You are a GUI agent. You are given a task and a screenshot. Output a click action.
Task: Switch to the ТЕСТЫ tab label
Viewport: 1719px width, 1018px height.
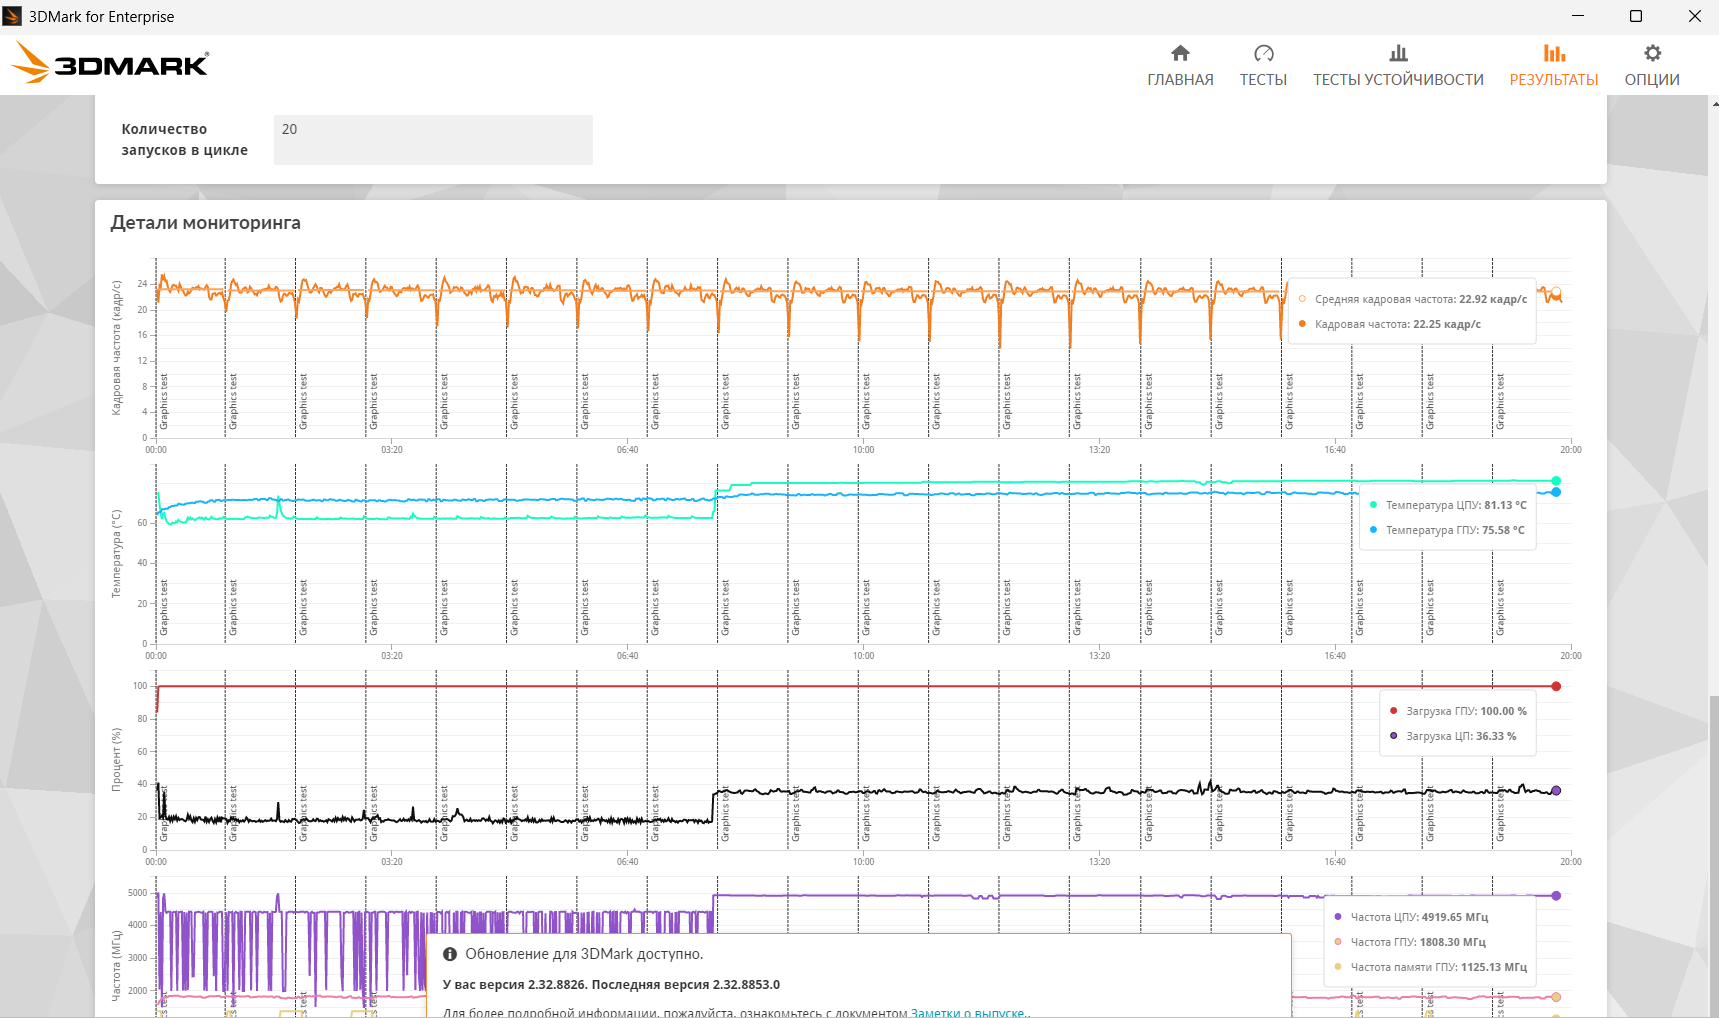pyautogui.click(x=1263, y=80)
